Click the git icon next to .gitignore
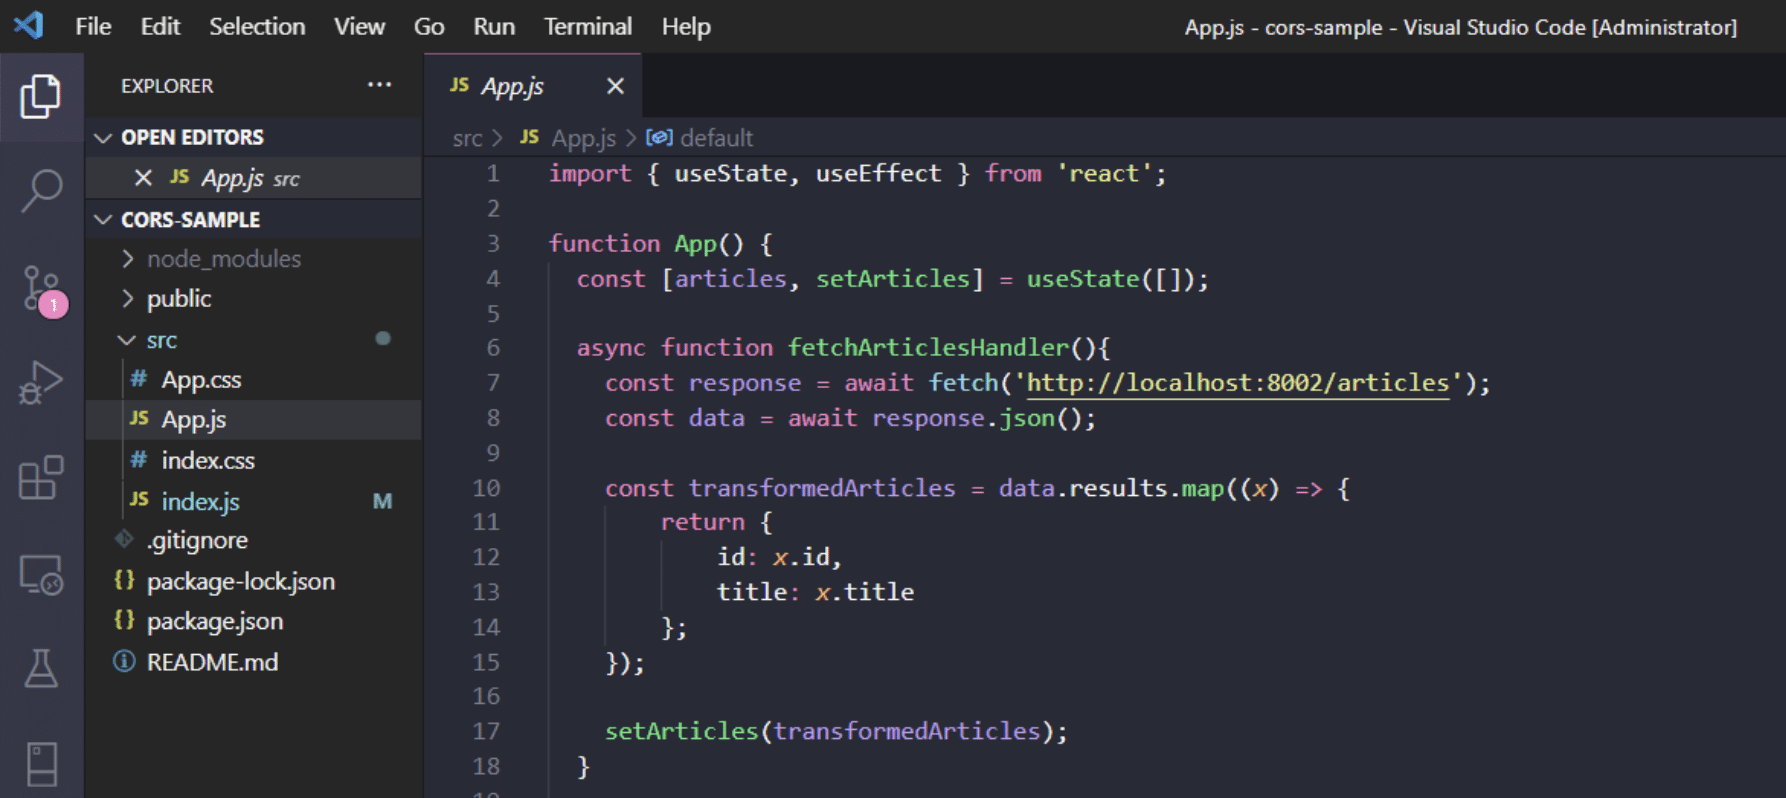Viewport: 1786px width, 798px height. pos(124,539)
